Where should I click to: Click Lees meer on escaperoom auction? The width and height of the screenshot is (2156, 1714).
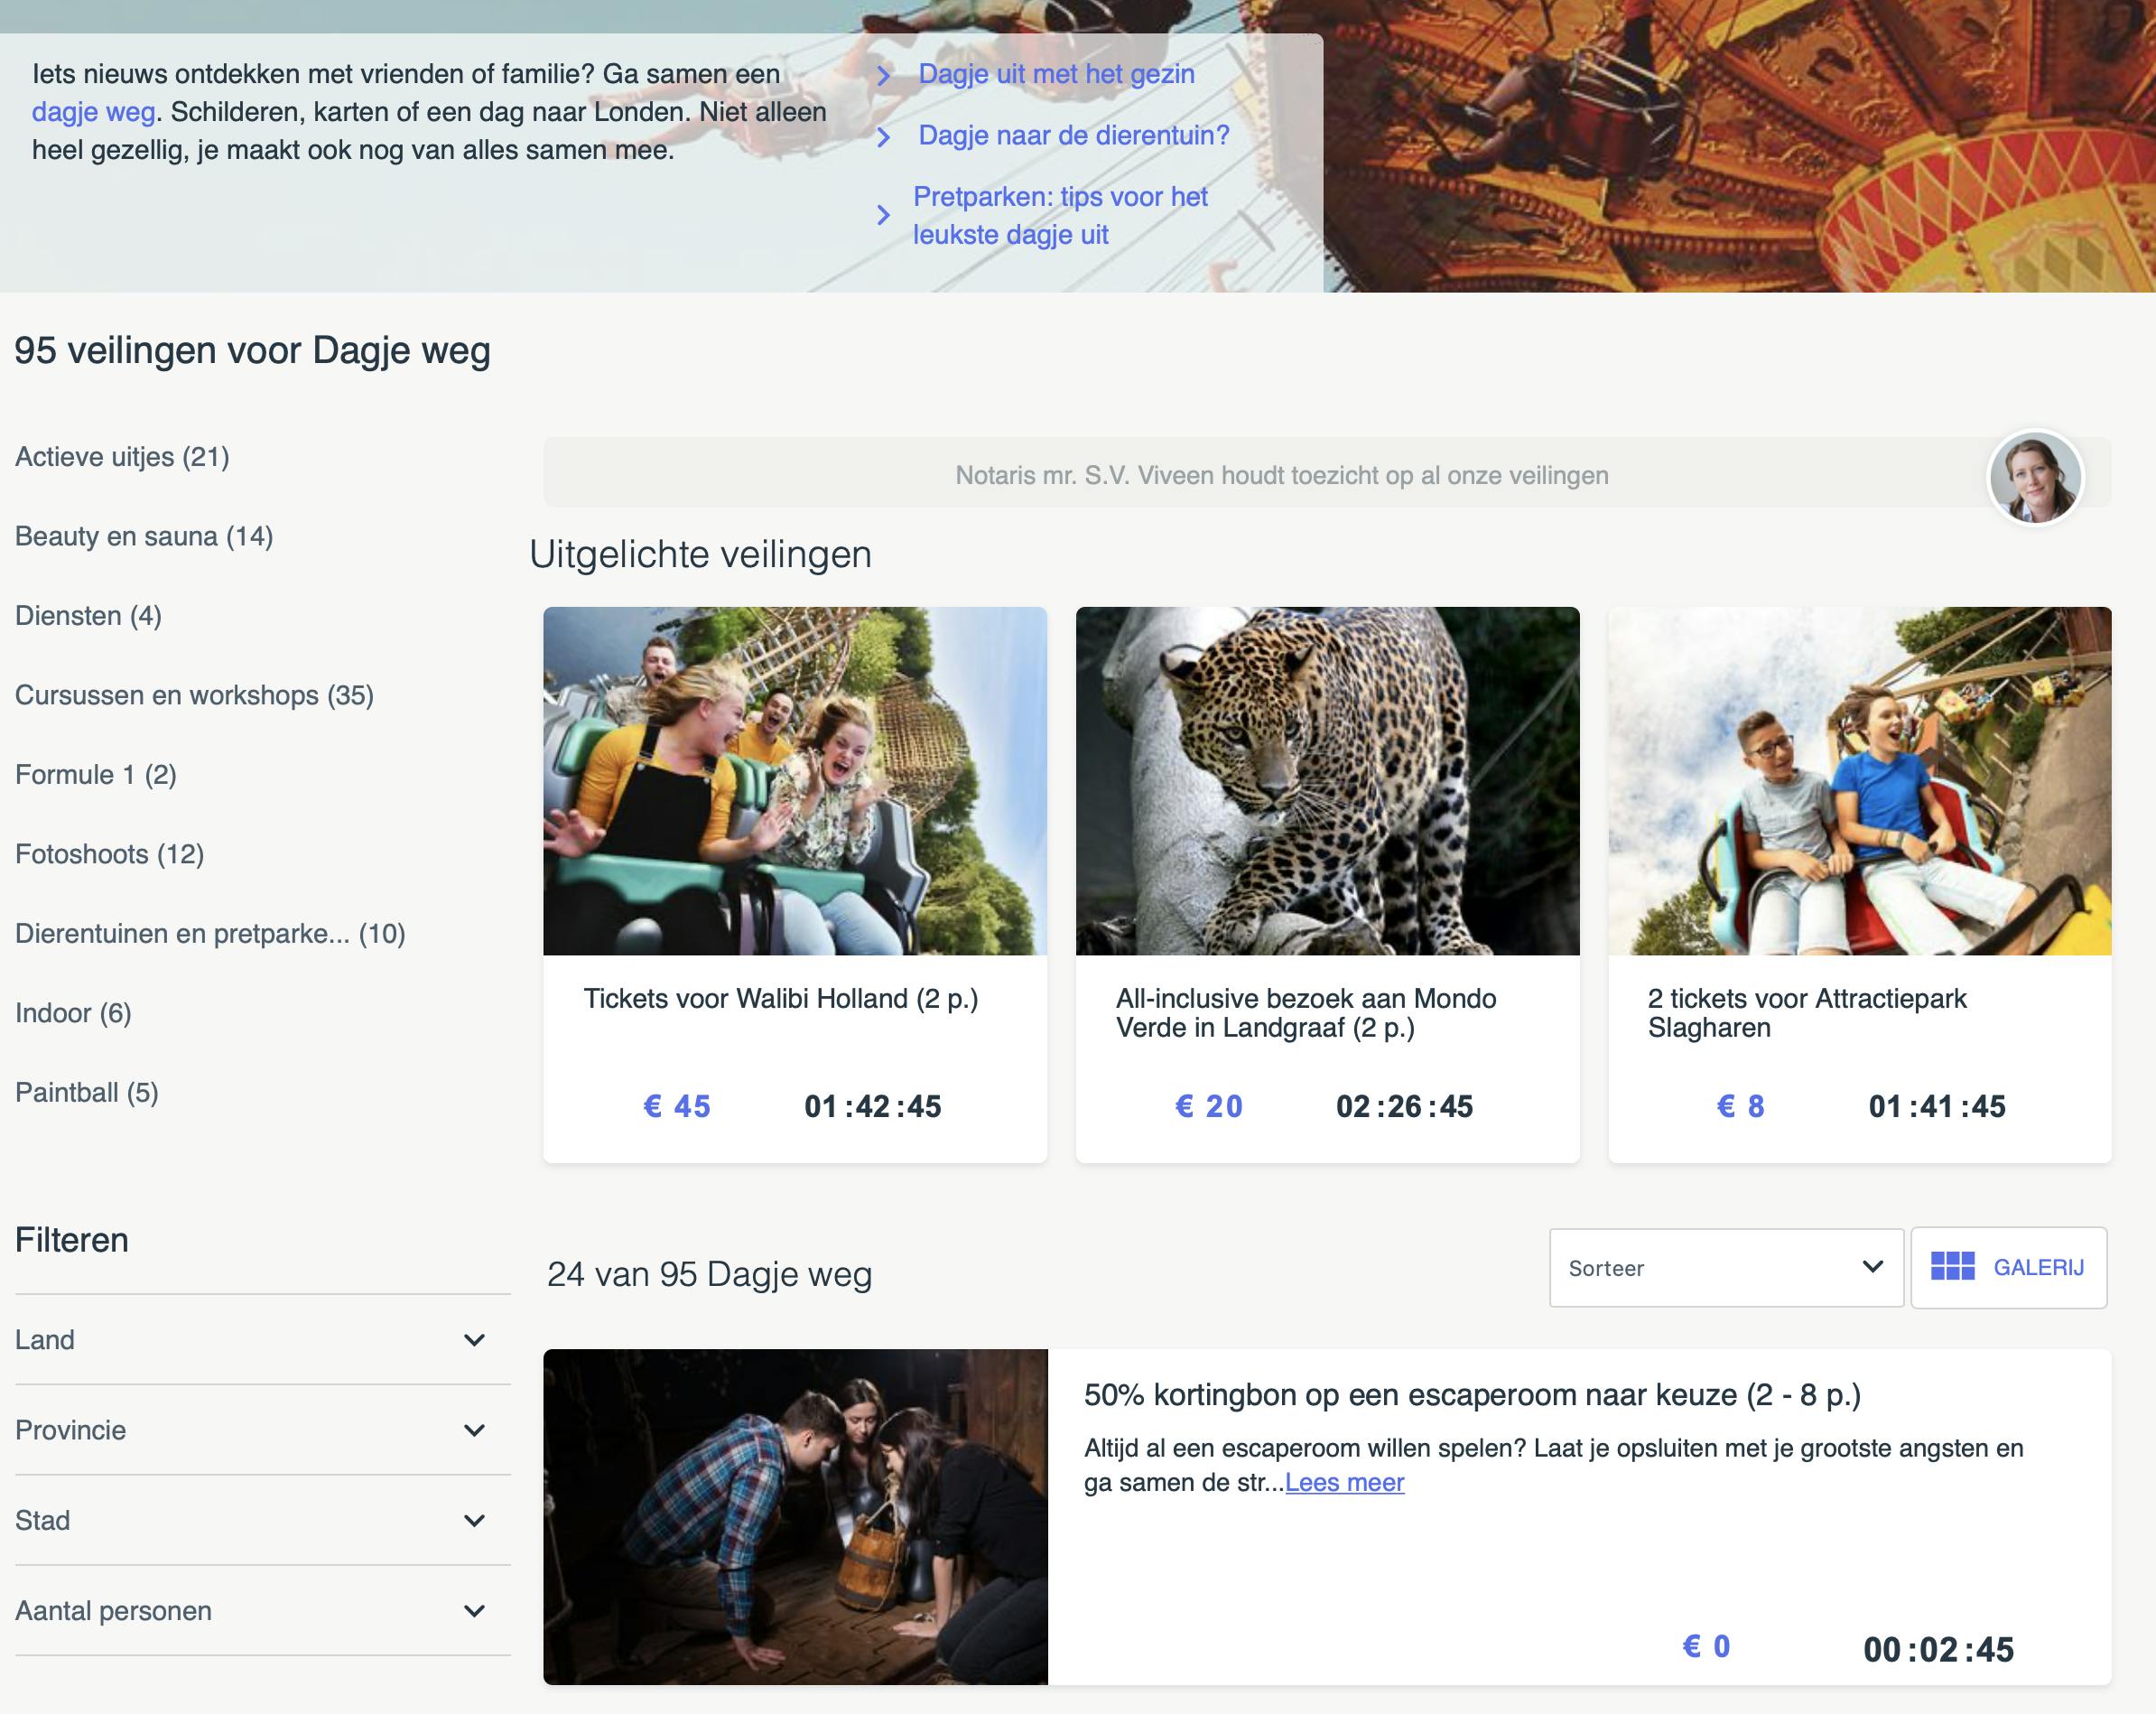[x=1344, y=1482]
